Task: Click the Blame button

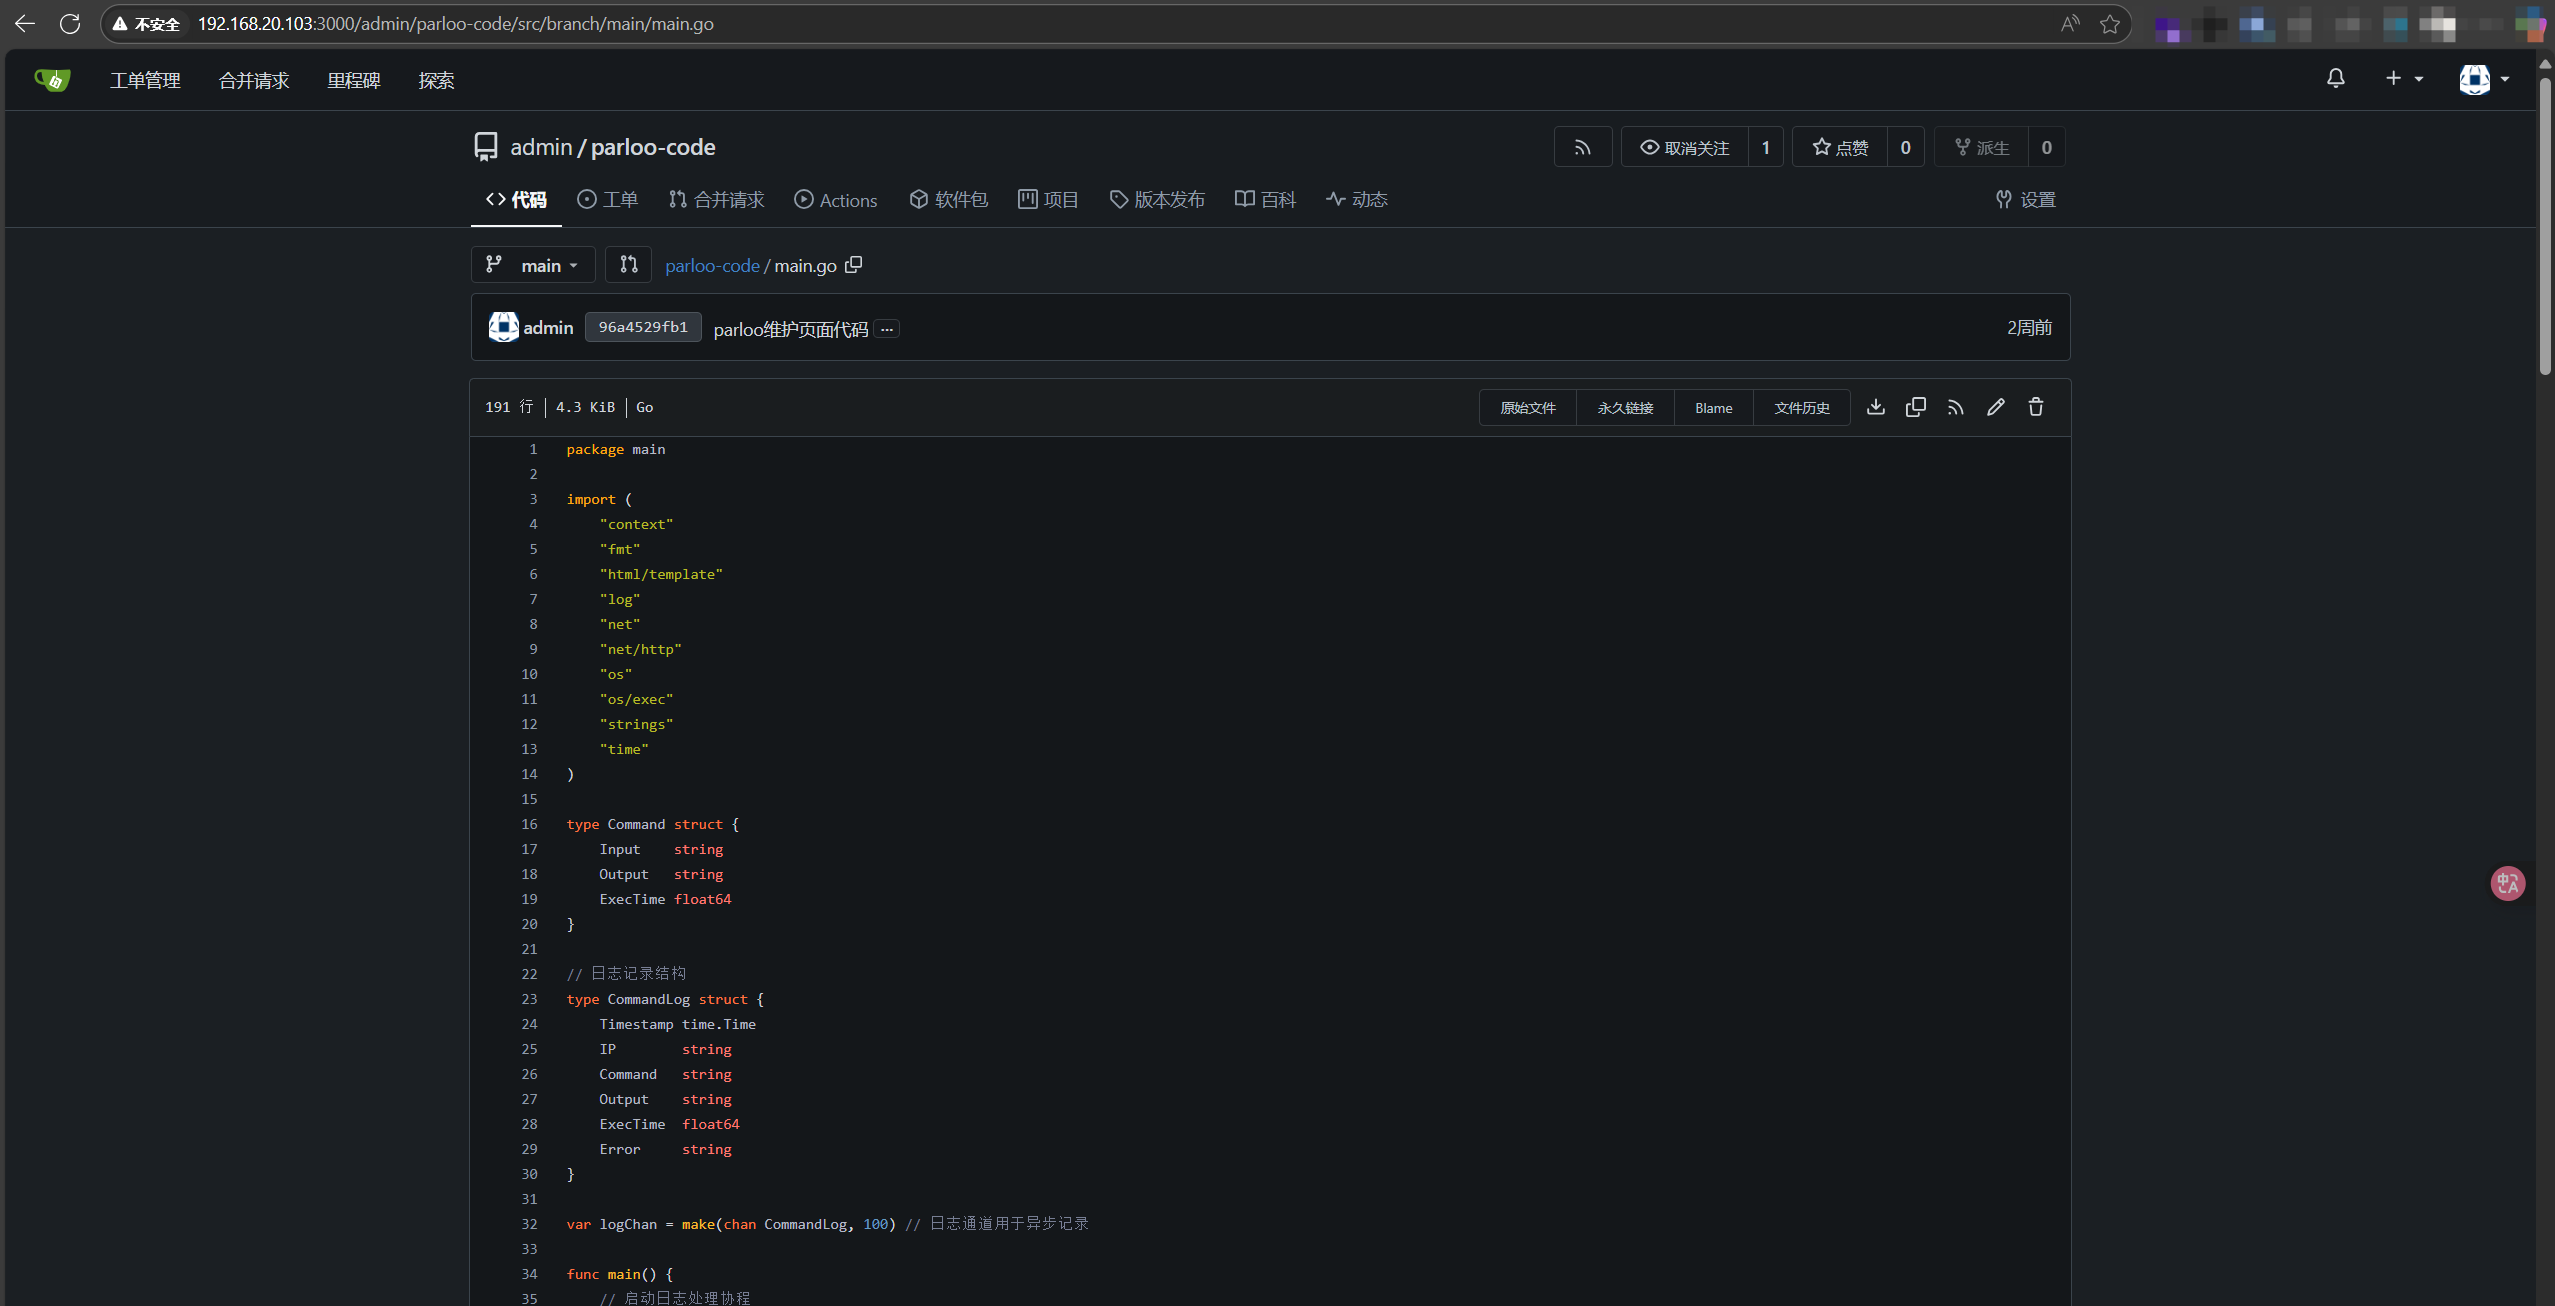Action: pyautogui.click(x=1713, y=408)
